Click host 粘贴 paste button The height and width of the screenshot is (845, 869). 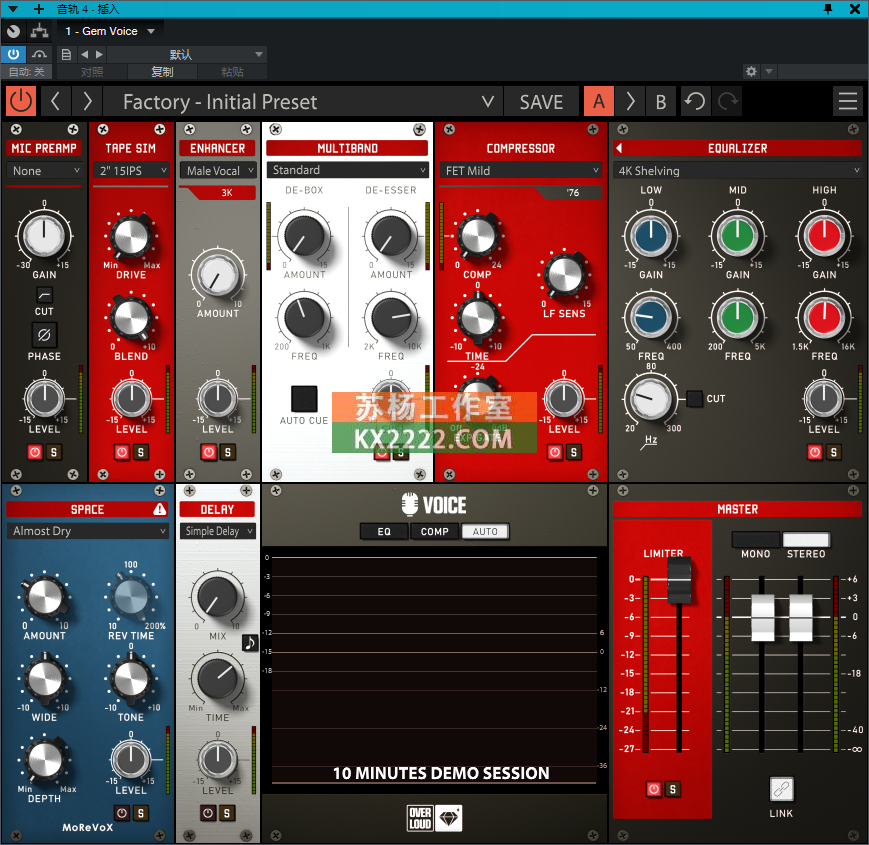click(x=232, y=71)
